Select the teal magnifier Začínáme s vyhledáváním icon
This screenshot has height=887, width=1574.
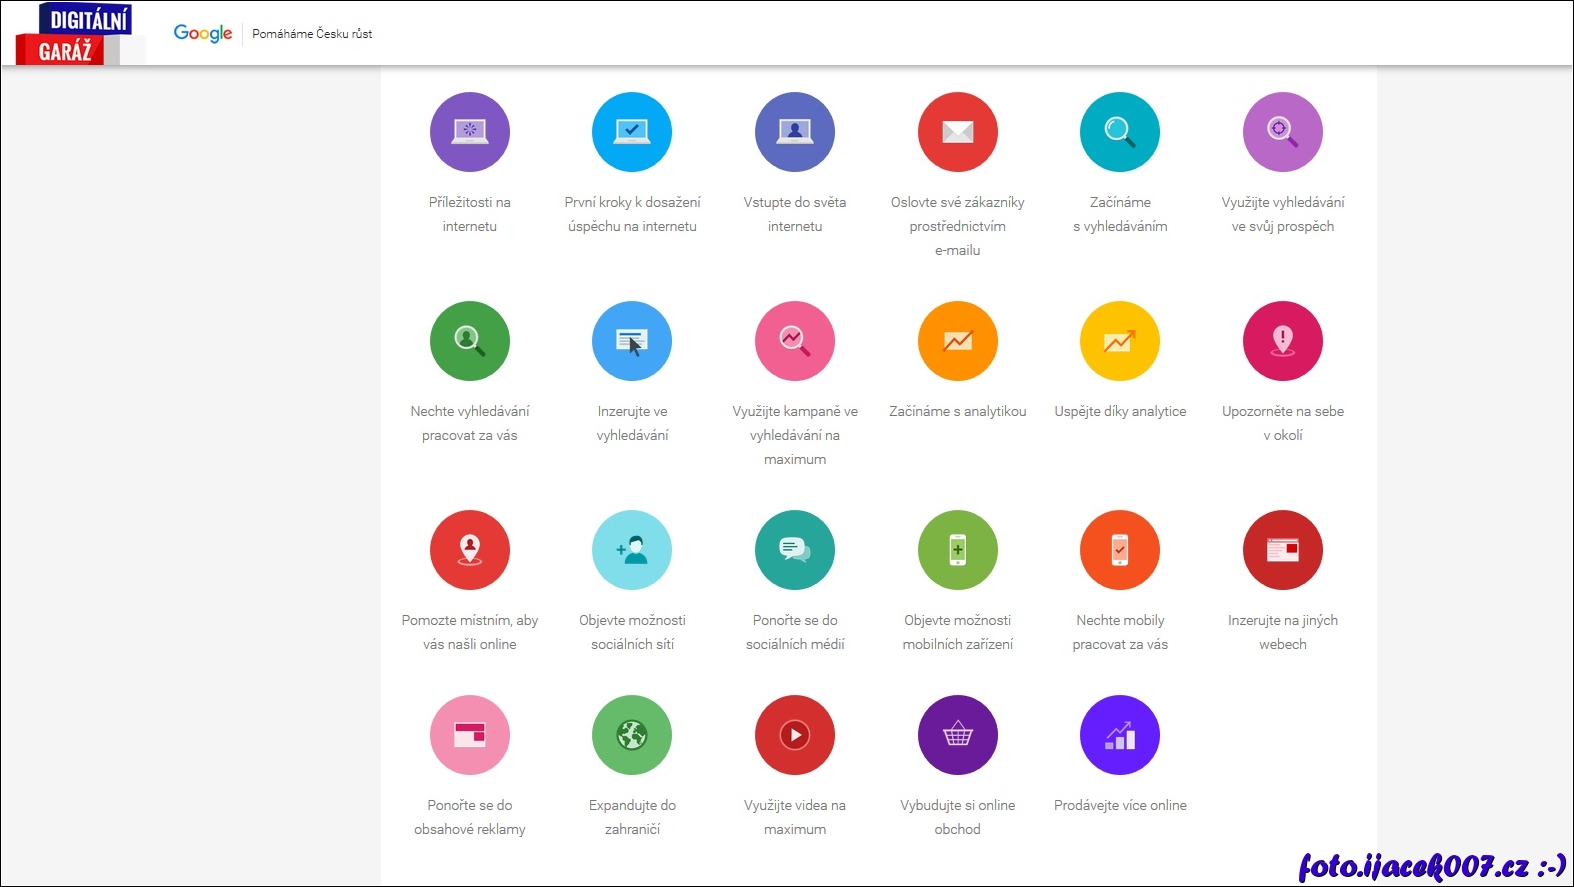pos(1119,132)
